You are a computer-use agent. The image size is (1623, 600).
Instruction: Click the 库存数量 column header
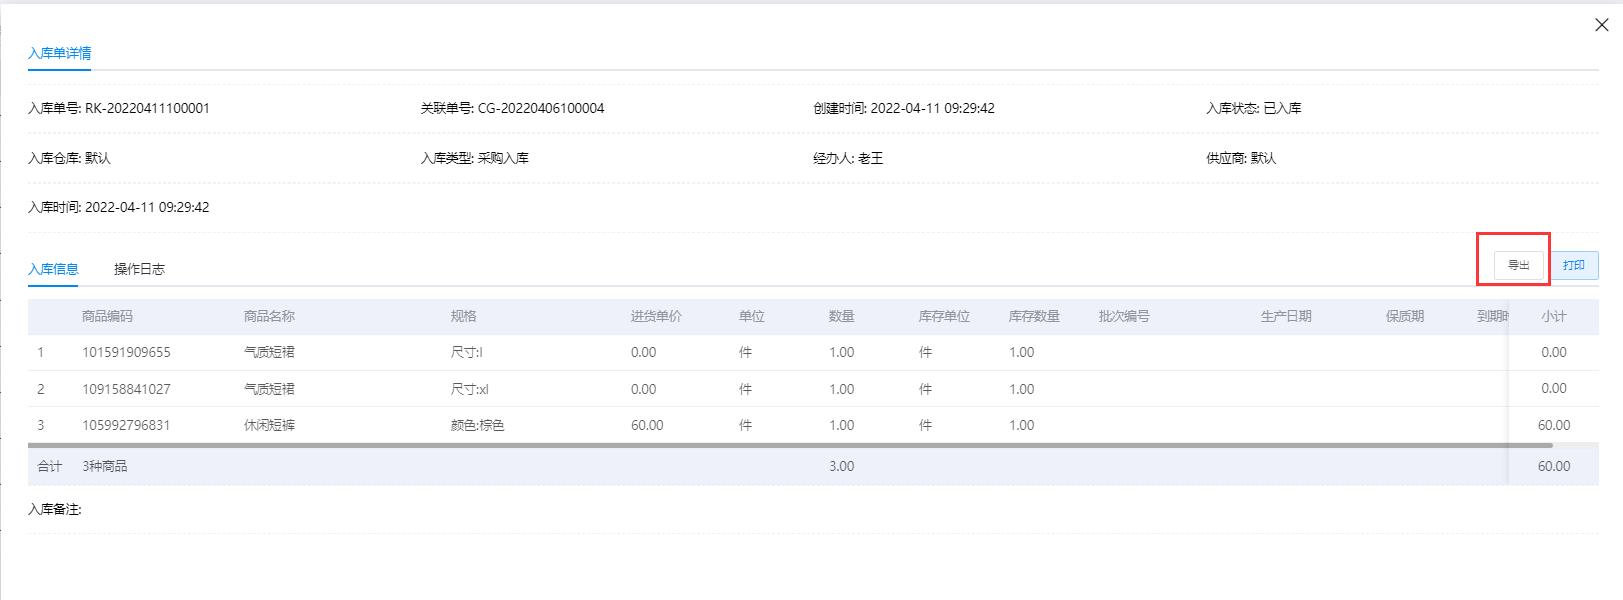[1034, 316]
